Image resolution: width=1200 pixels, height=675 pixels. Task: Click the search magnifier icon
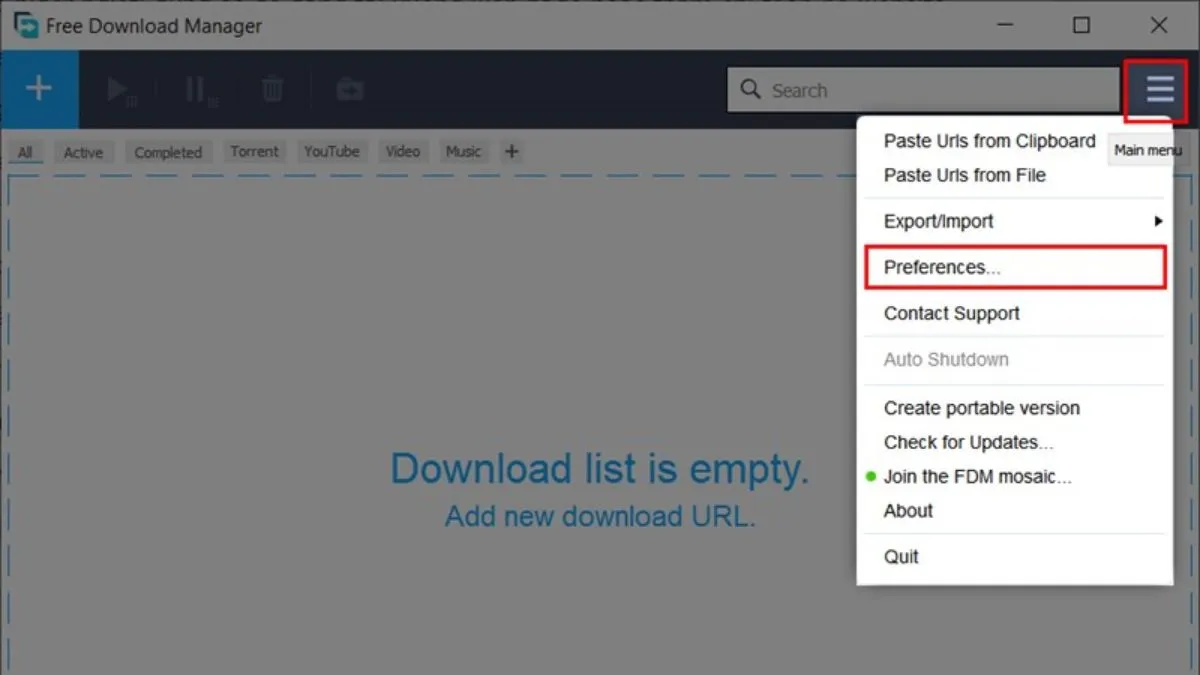750,90
